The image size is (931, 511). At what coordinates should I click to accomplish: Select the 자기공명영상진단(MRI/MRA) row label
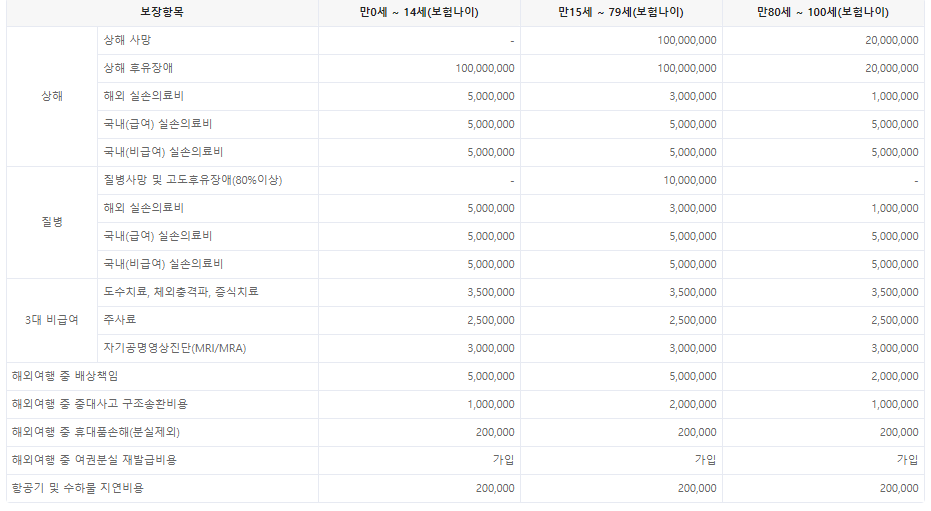coord(174,348)
